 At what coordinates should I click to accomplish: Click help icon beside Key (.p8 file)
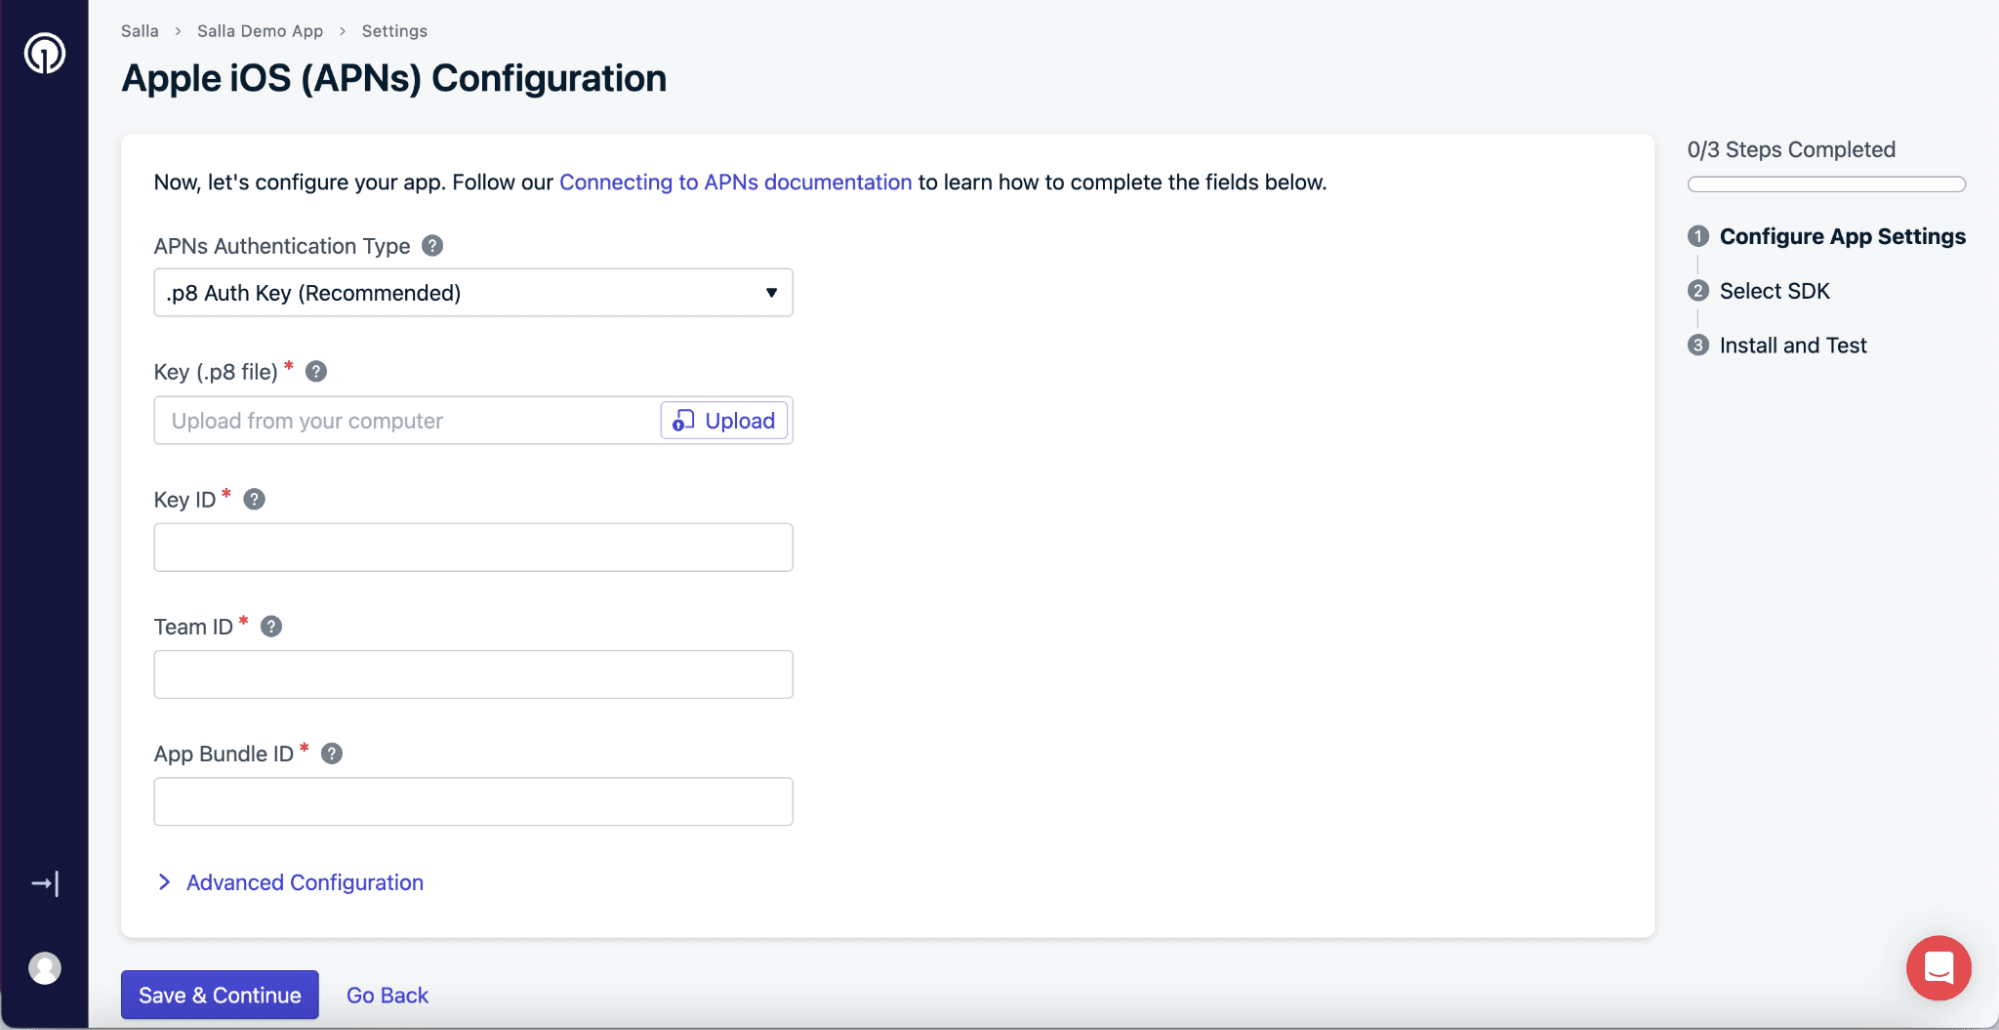316,372
